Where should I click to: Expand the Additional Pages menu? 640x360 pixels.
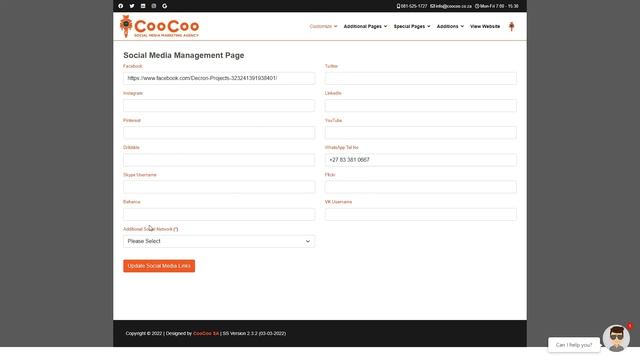[365, 26]
